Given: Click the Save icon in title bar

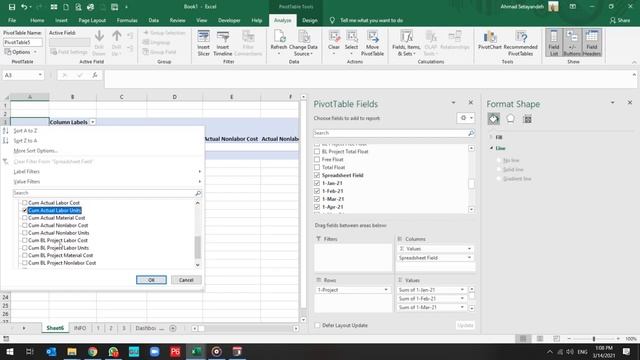Looking at the screenshot, I should pos(12,7).
